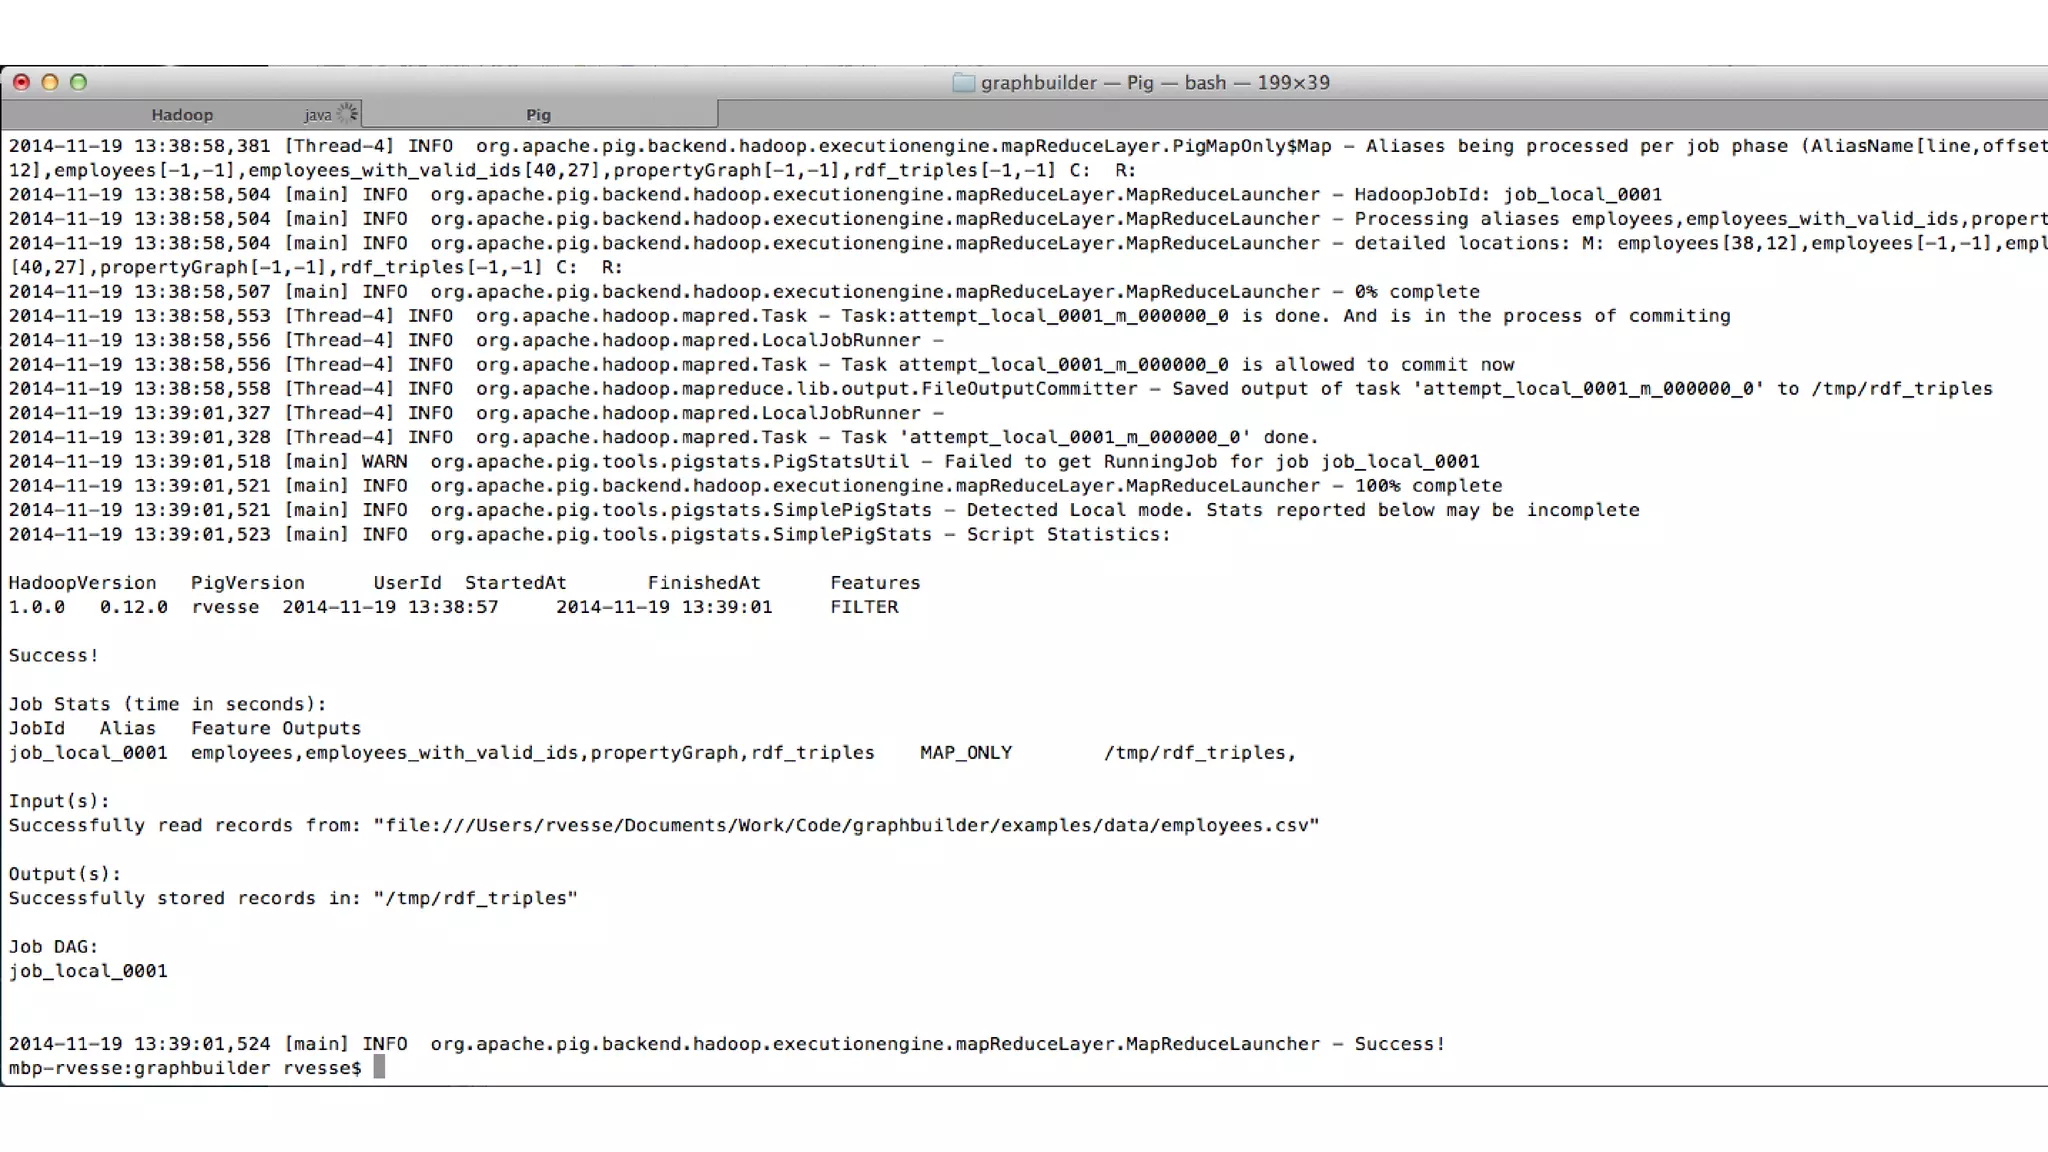This screenshot has width=2048, height=1152.
Task: Click the 'java' process label in Hadoop tab
Action: click(x=317, y=115)
